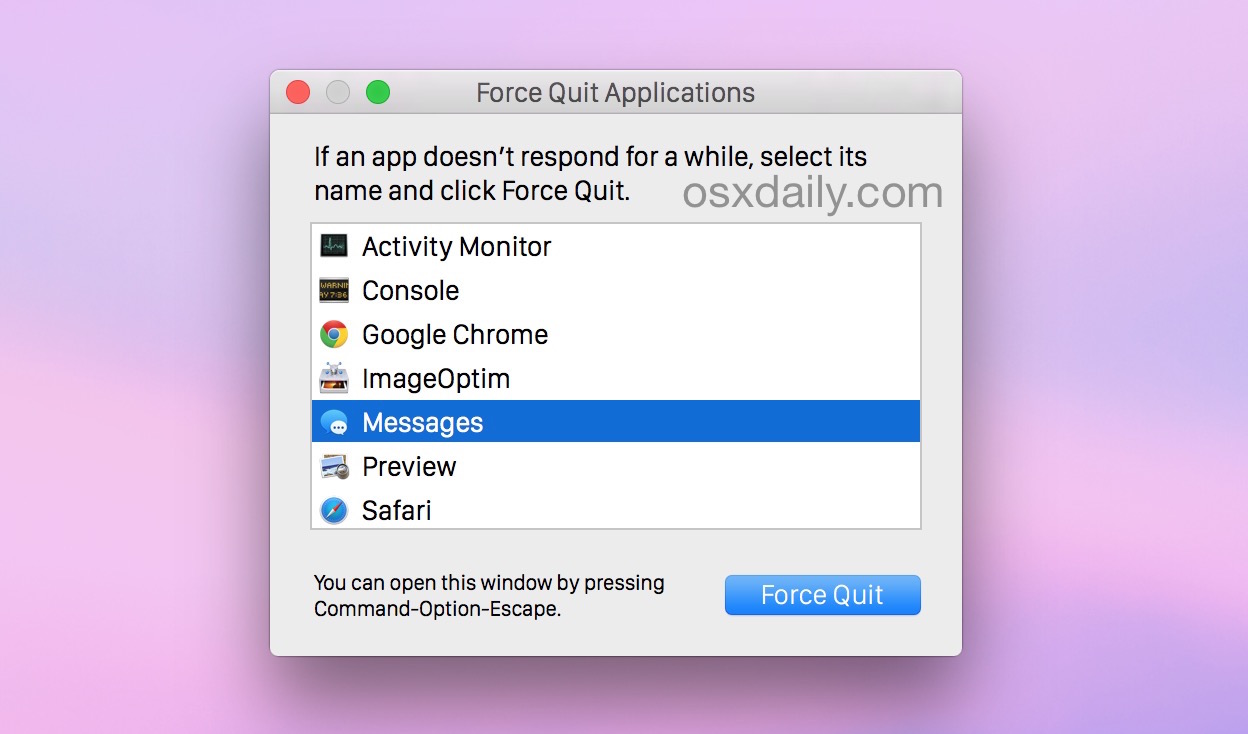Click the Force Quit Applications title bar
The image size is (1248, 734).
tap(615, 92)
